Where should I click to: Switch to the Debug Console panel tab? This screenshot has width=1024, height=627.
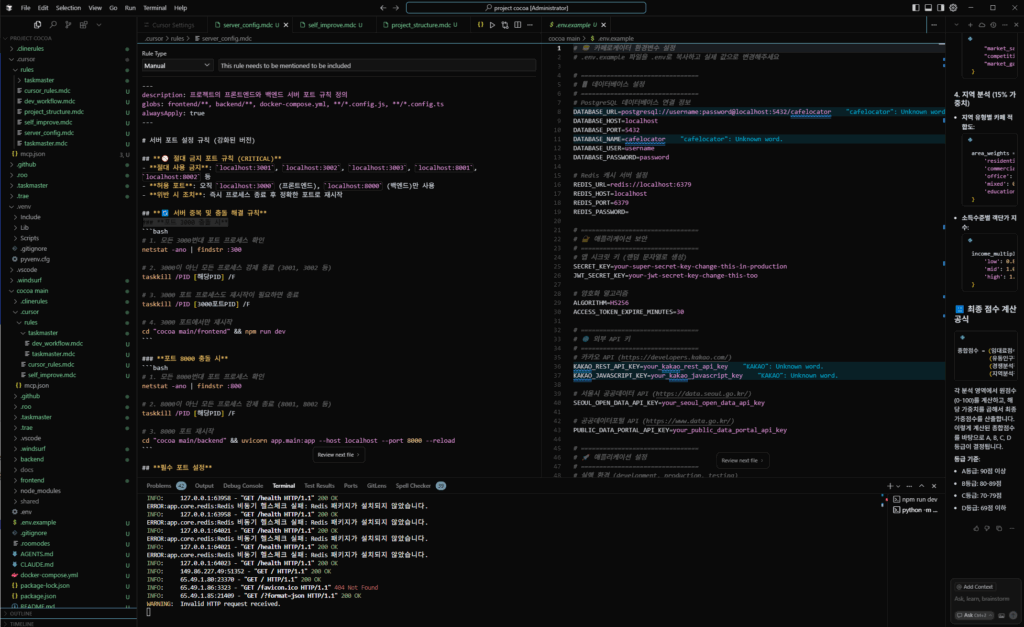(x=243, y=485)
